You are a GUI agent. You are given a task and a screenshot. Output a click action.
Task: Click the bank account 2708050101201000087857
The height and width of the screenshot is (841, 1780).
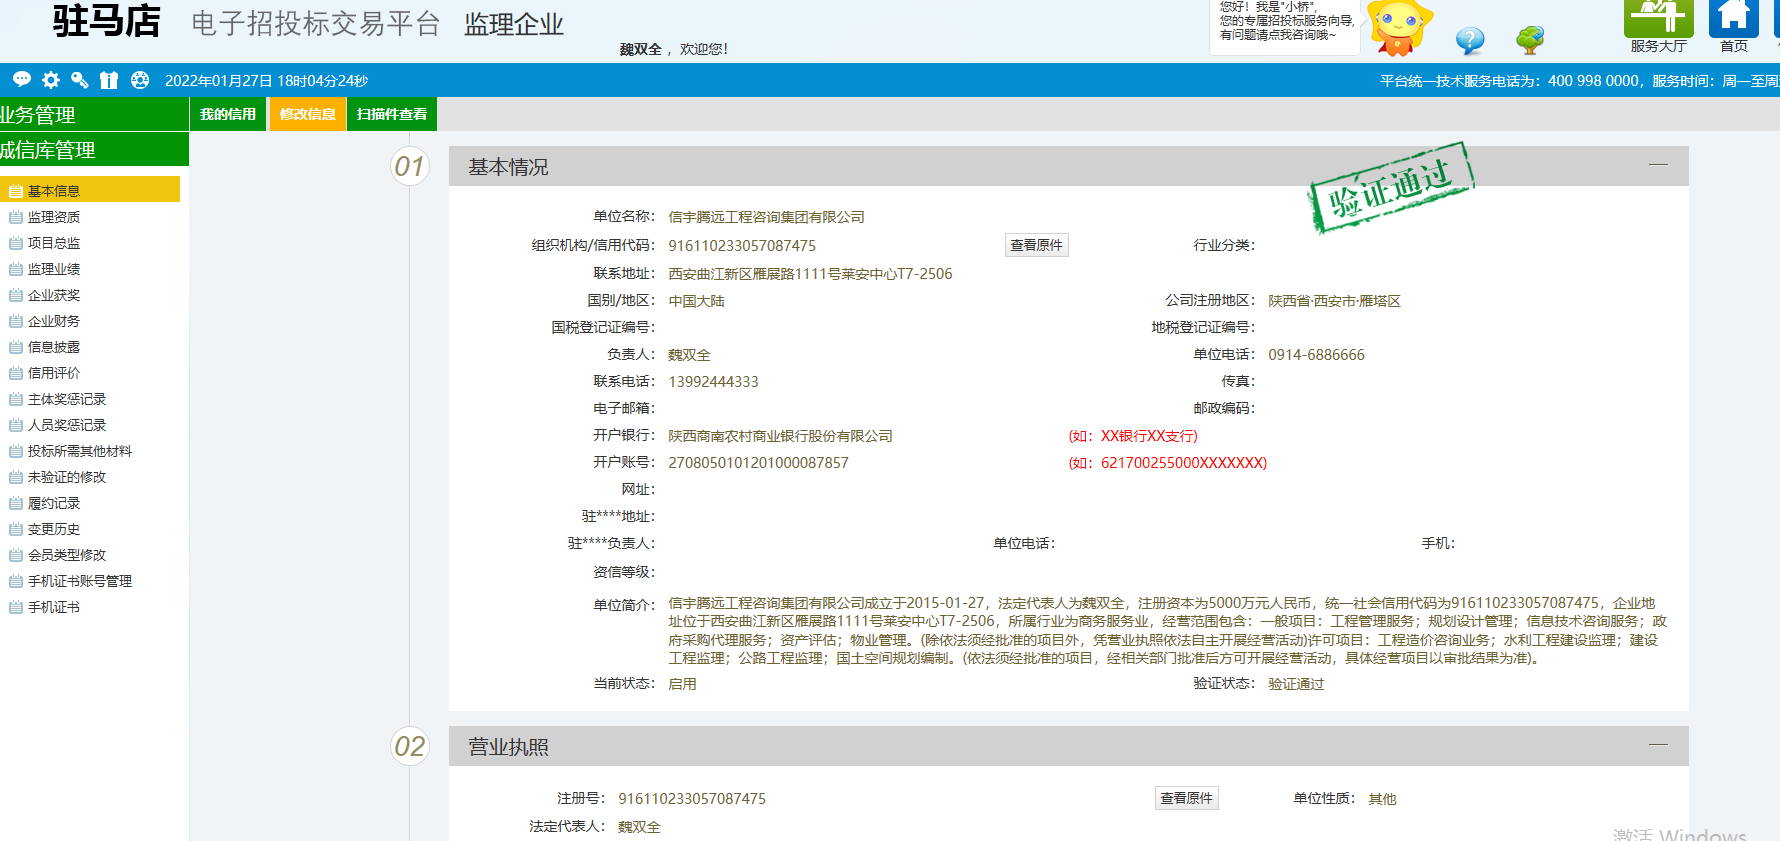click(758, 463)
